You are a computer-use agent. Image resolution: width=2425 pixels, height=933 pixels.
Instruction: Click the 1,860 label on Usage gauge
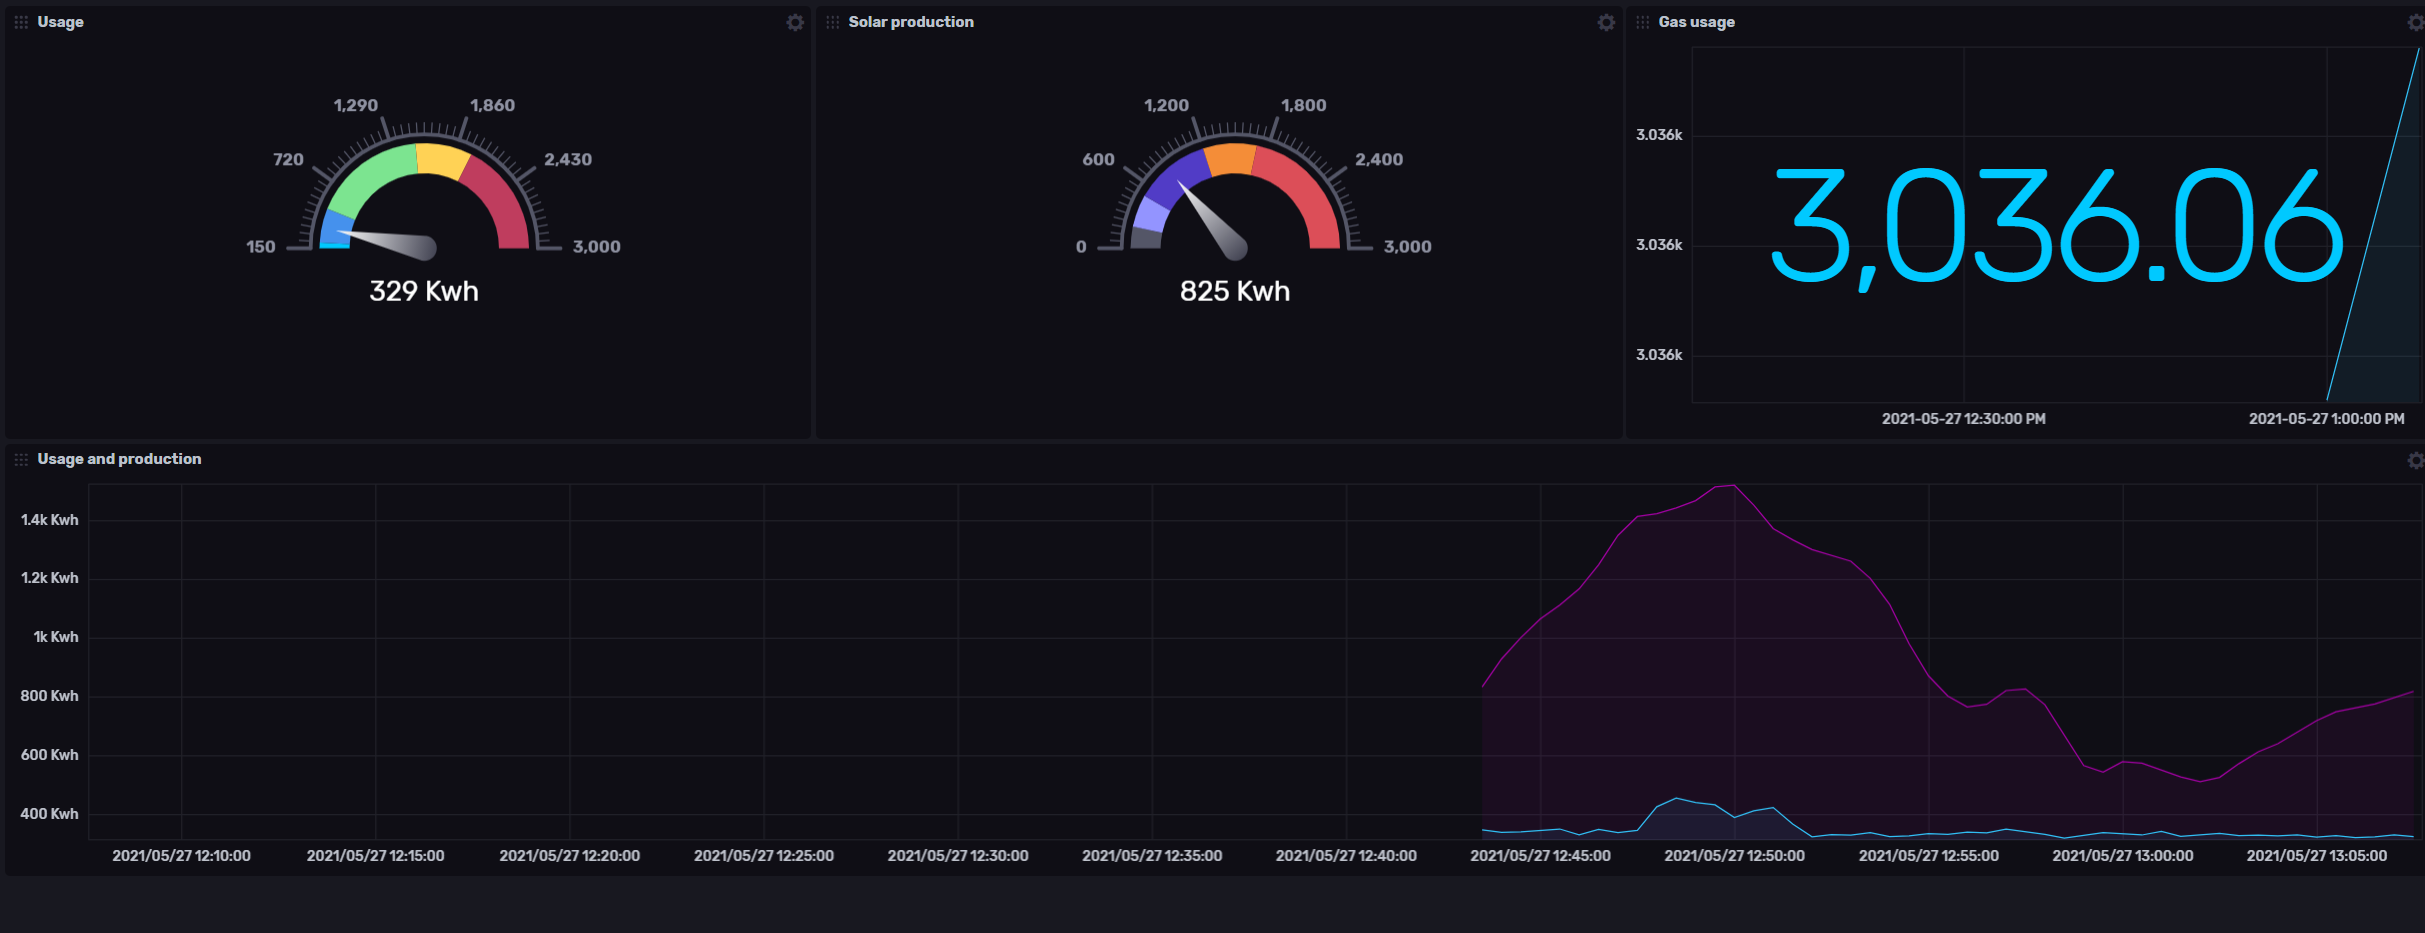coord(493,105)
